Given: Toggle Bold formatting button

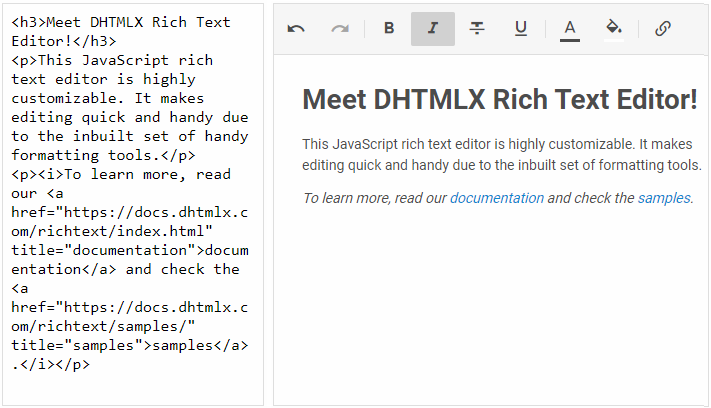Looking at the screenshot, I should [389, 29].
